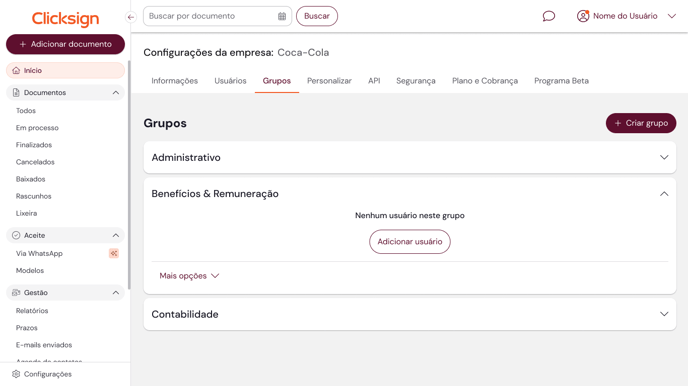Open the Mais opções dropdown
The image size is (688, 386).
point(189,276)
